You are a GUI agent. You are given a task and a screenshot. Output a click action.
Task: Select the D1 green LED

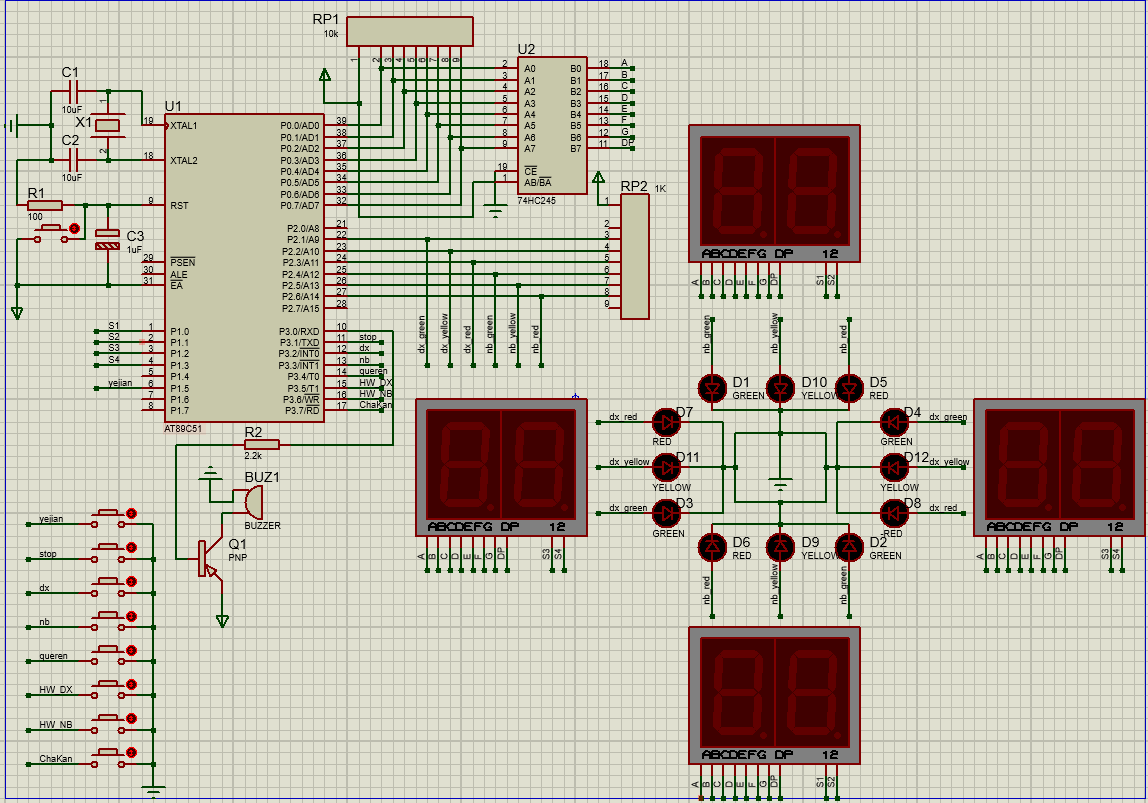712,388
